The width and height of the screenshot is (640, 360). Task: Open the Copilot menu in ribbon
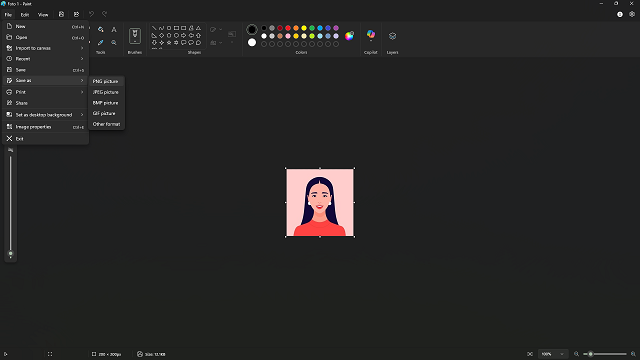point(371,35)
